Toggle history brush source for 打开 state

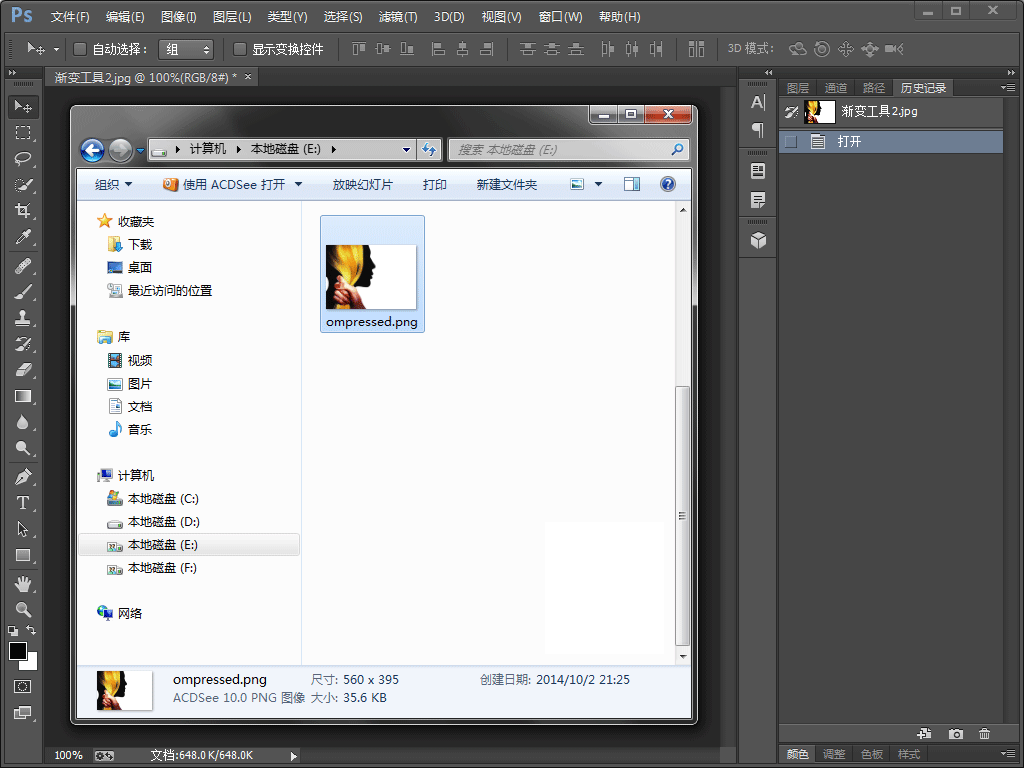[791, 142]
